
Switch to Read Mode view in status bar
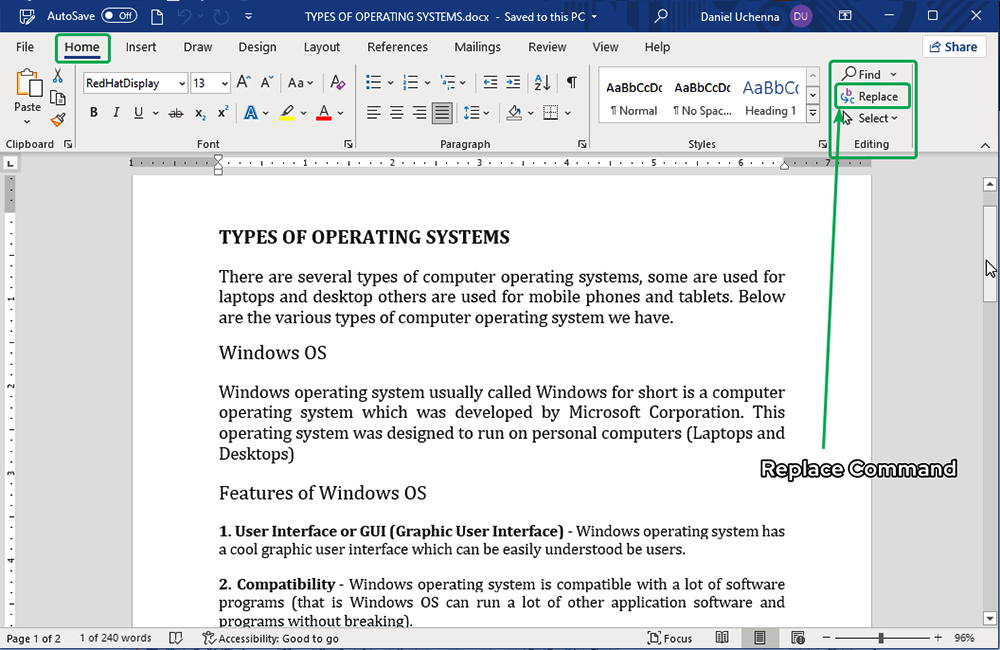click(722, 638)
